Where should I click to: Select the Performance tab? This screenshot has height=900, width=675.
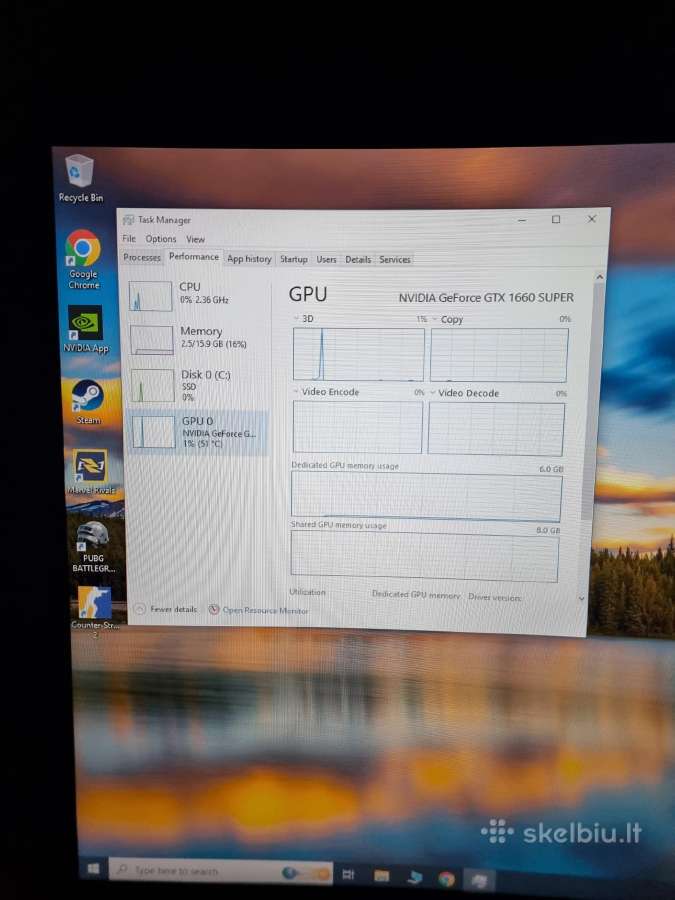click(193, 257)
